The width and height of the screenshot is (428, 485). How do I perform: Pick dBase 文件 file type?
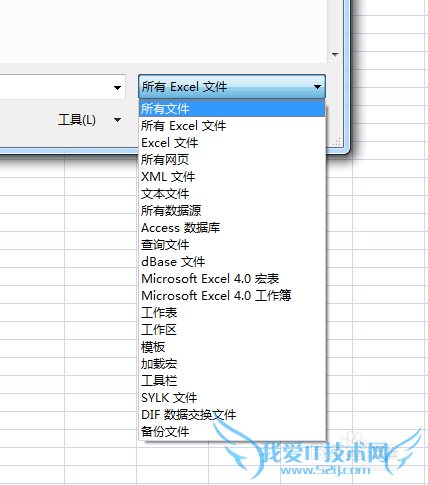click(232, 262)
